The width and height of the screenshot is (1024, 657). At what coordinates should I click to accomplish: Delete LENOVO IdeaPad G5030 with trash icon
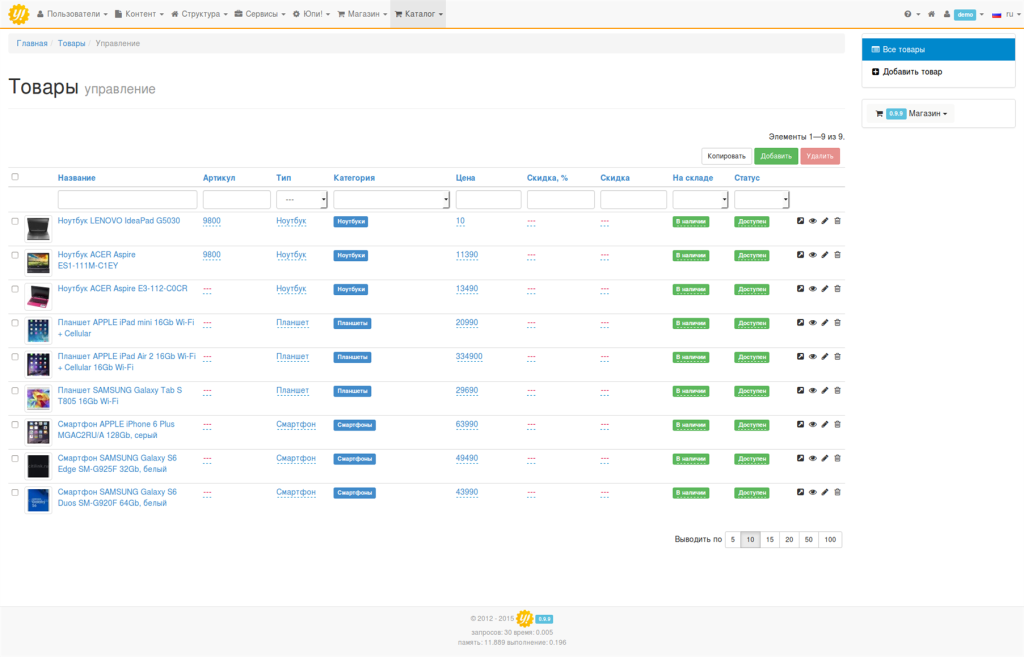click(837, 221)
